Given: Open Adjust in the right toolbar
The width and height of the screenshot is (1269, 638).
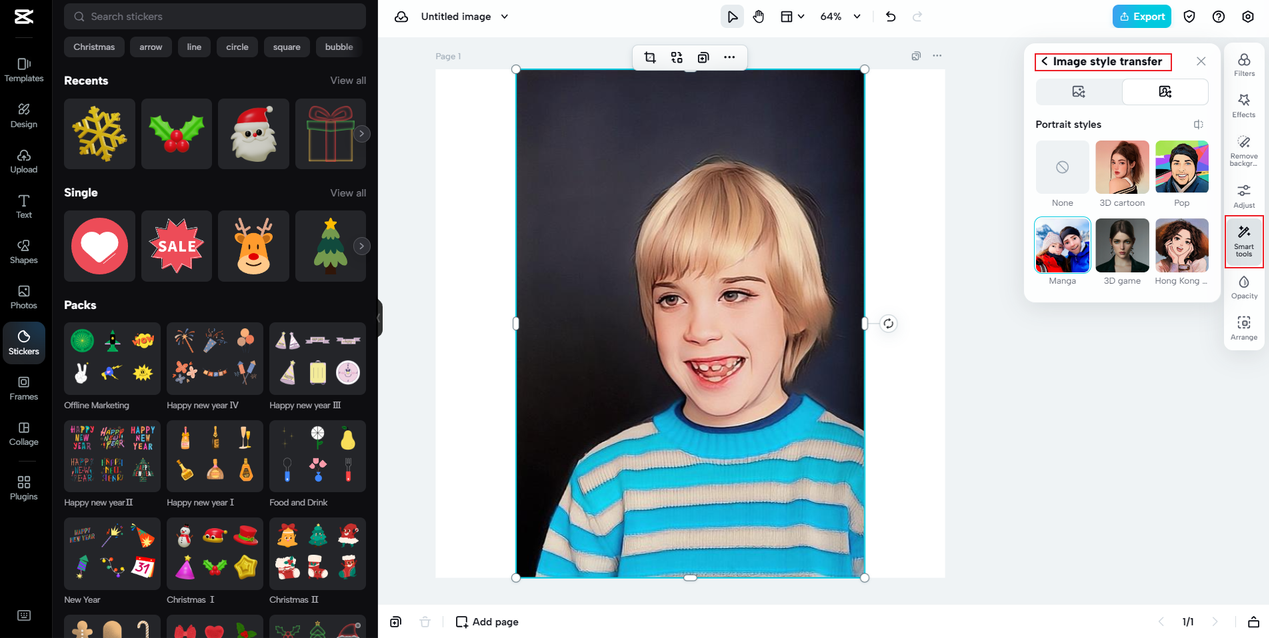Looking at the screenshot, I should click(x=1244, y=196).
